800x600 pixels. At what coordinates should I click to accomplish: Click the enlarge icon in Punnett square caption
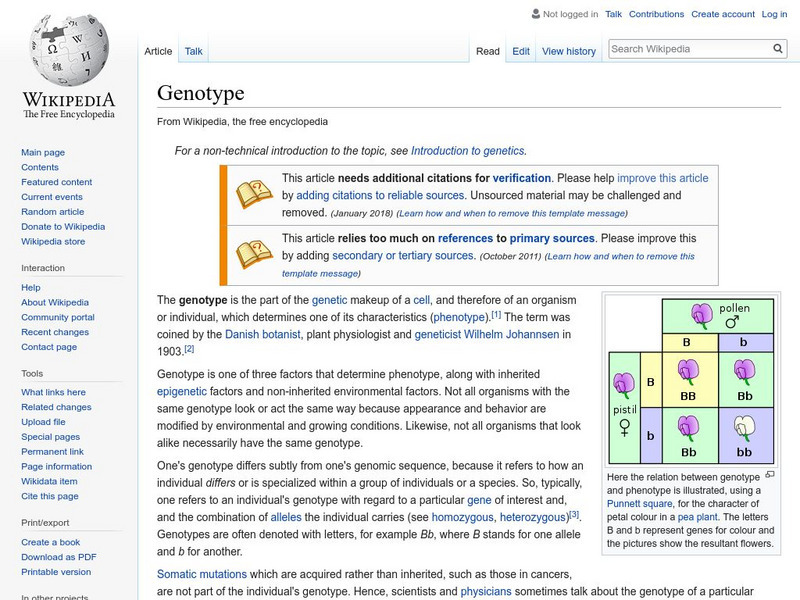click(770, 475)
